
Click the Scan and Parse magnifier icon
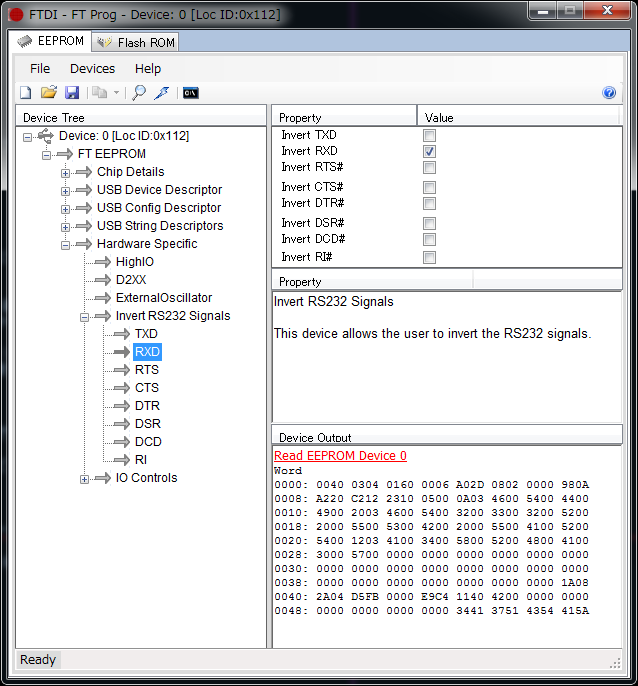139,93
